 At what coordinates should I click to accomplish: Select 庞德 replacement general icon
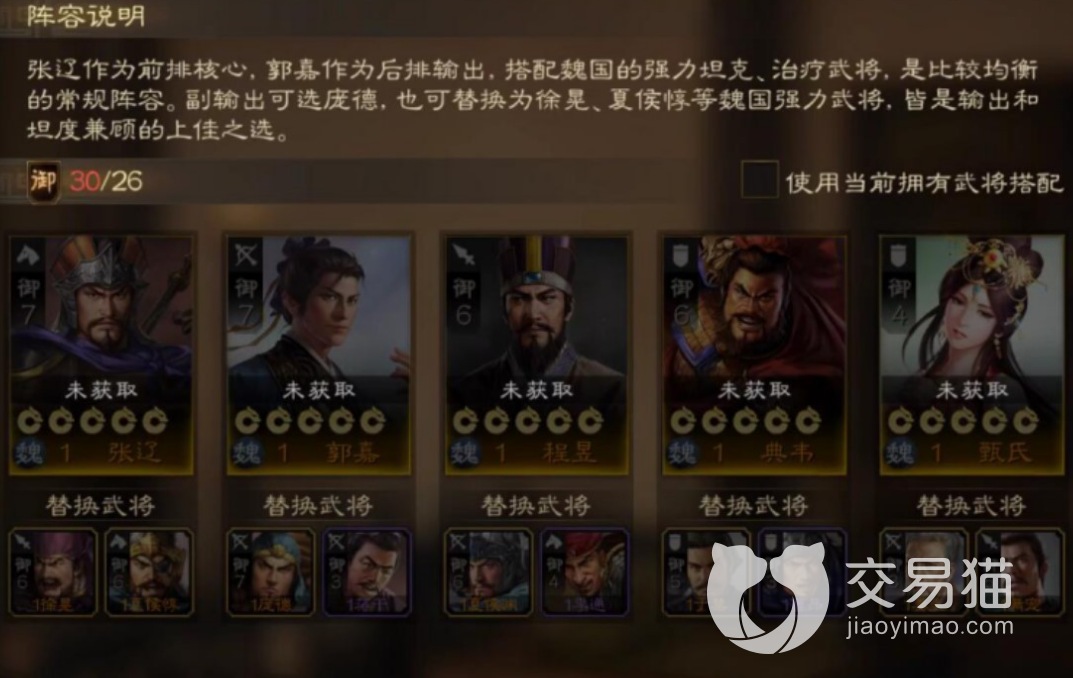coord(271,572)
